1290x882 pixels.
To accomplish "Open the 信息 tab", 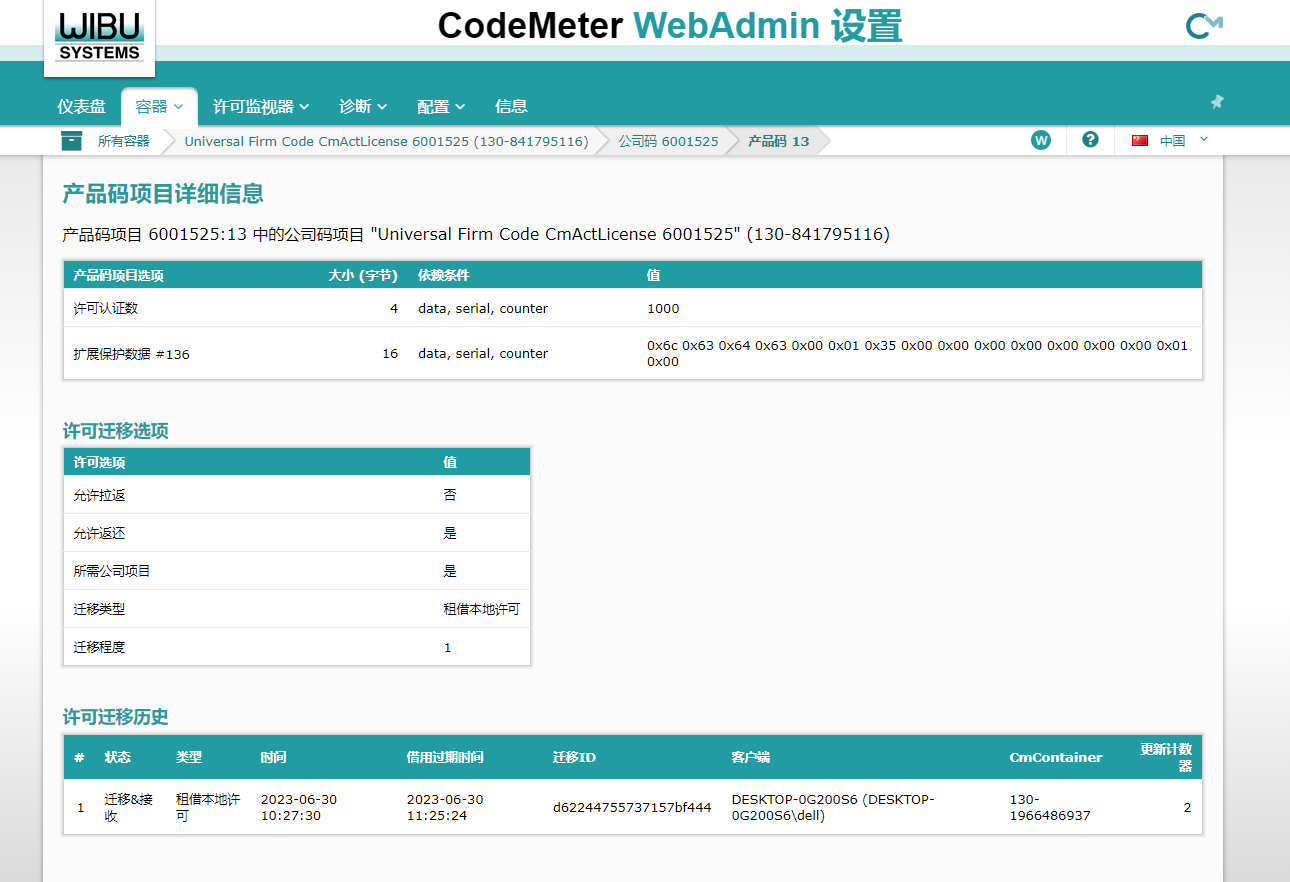I will tap(511, 106).
